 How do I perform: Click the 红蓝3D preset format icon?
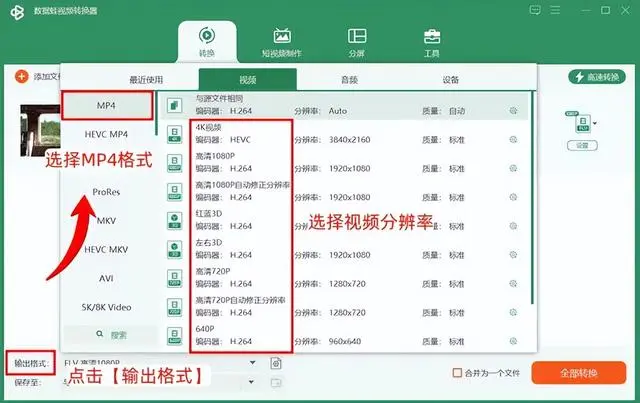coord(175,220)
